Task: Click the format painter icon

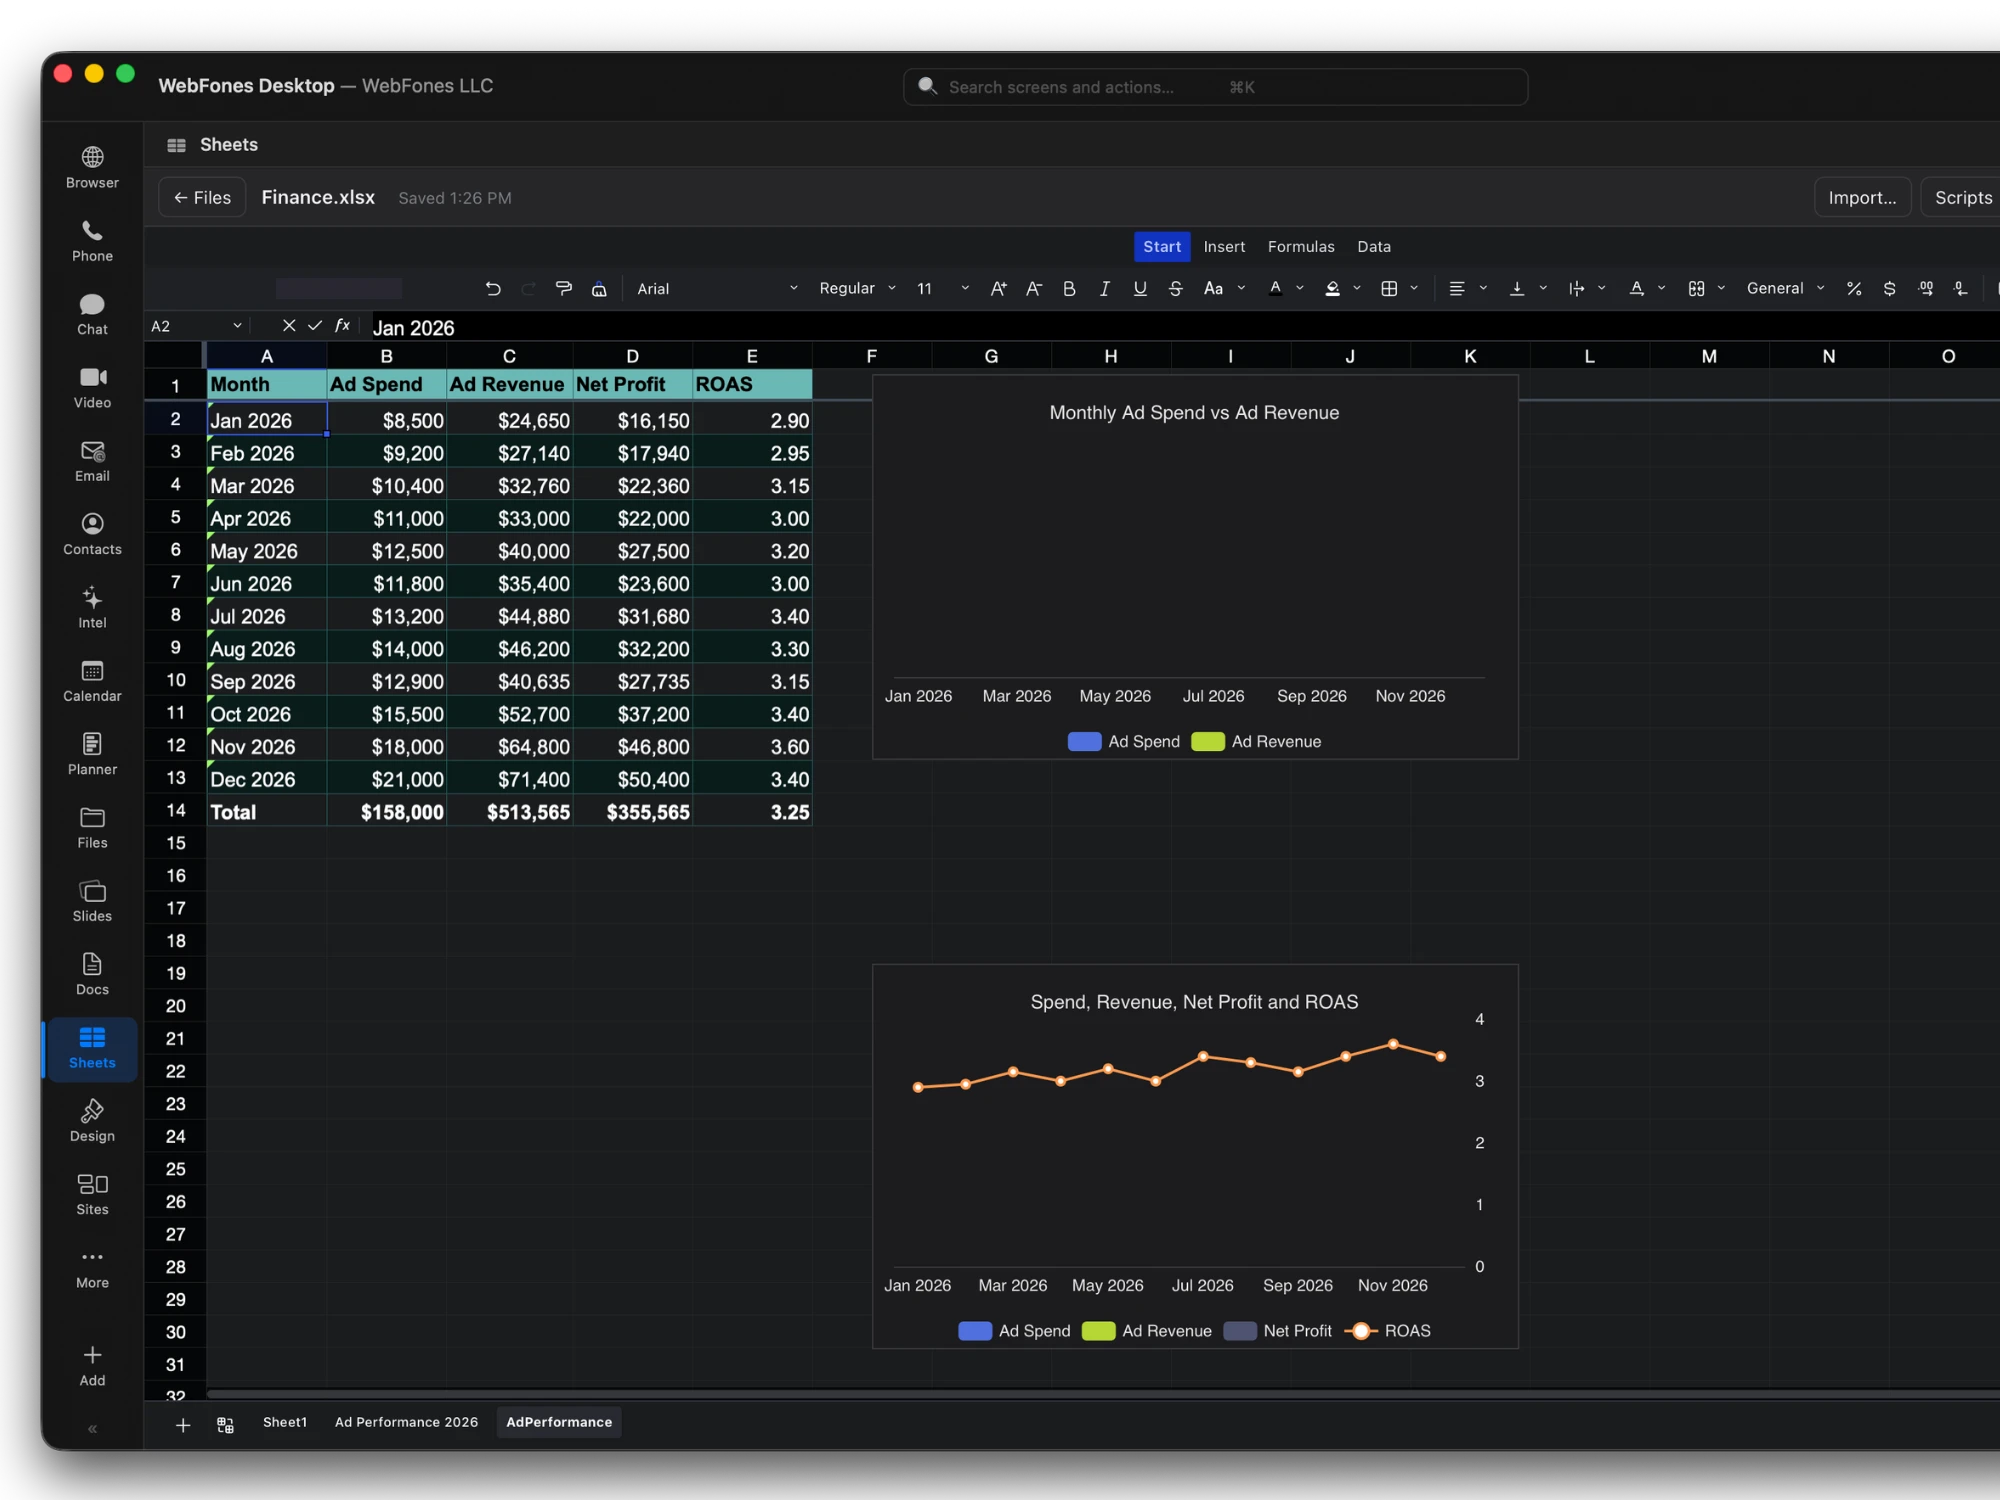Action: click(564, 289)
